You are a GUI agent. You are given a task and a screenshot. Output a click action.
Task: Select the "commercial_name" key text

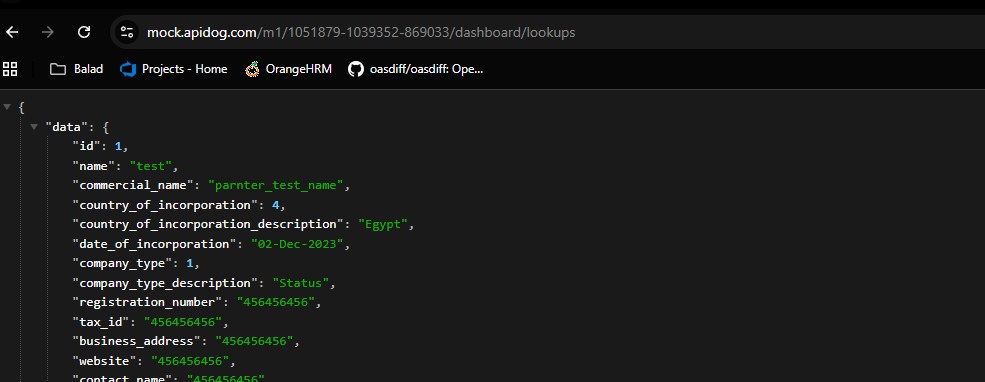(x=133, y=185)
